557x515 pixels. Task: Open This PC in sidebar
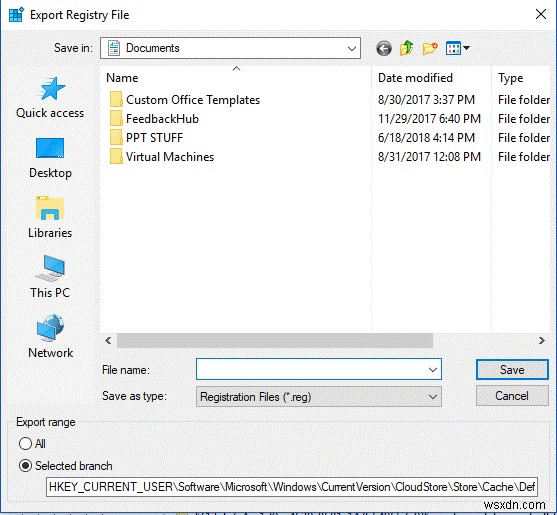pyautogui.click(x=50, y=277)
